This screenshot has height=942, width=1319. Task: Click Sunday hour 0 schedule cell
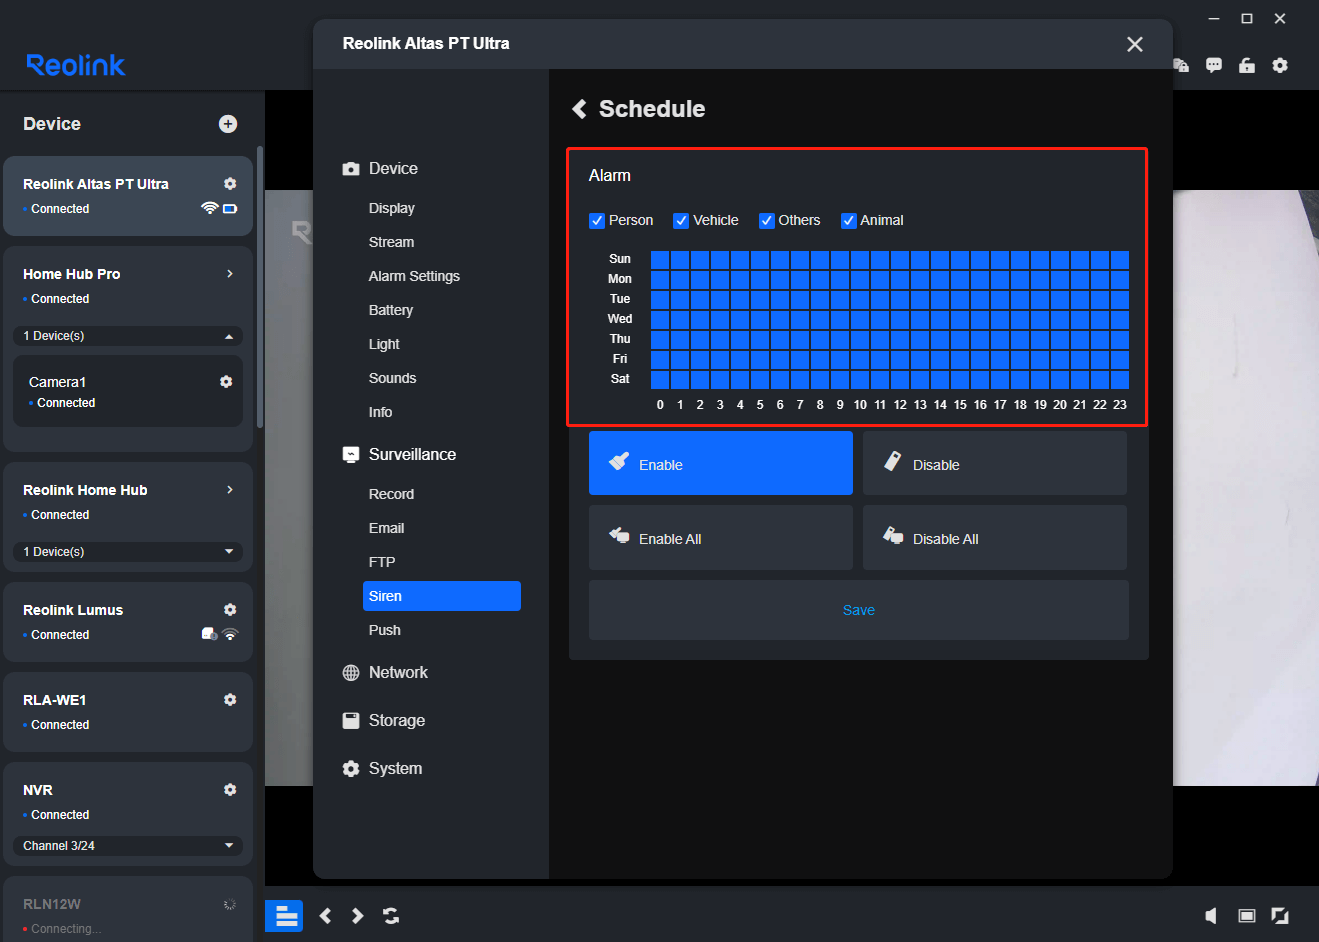[660, 259]
